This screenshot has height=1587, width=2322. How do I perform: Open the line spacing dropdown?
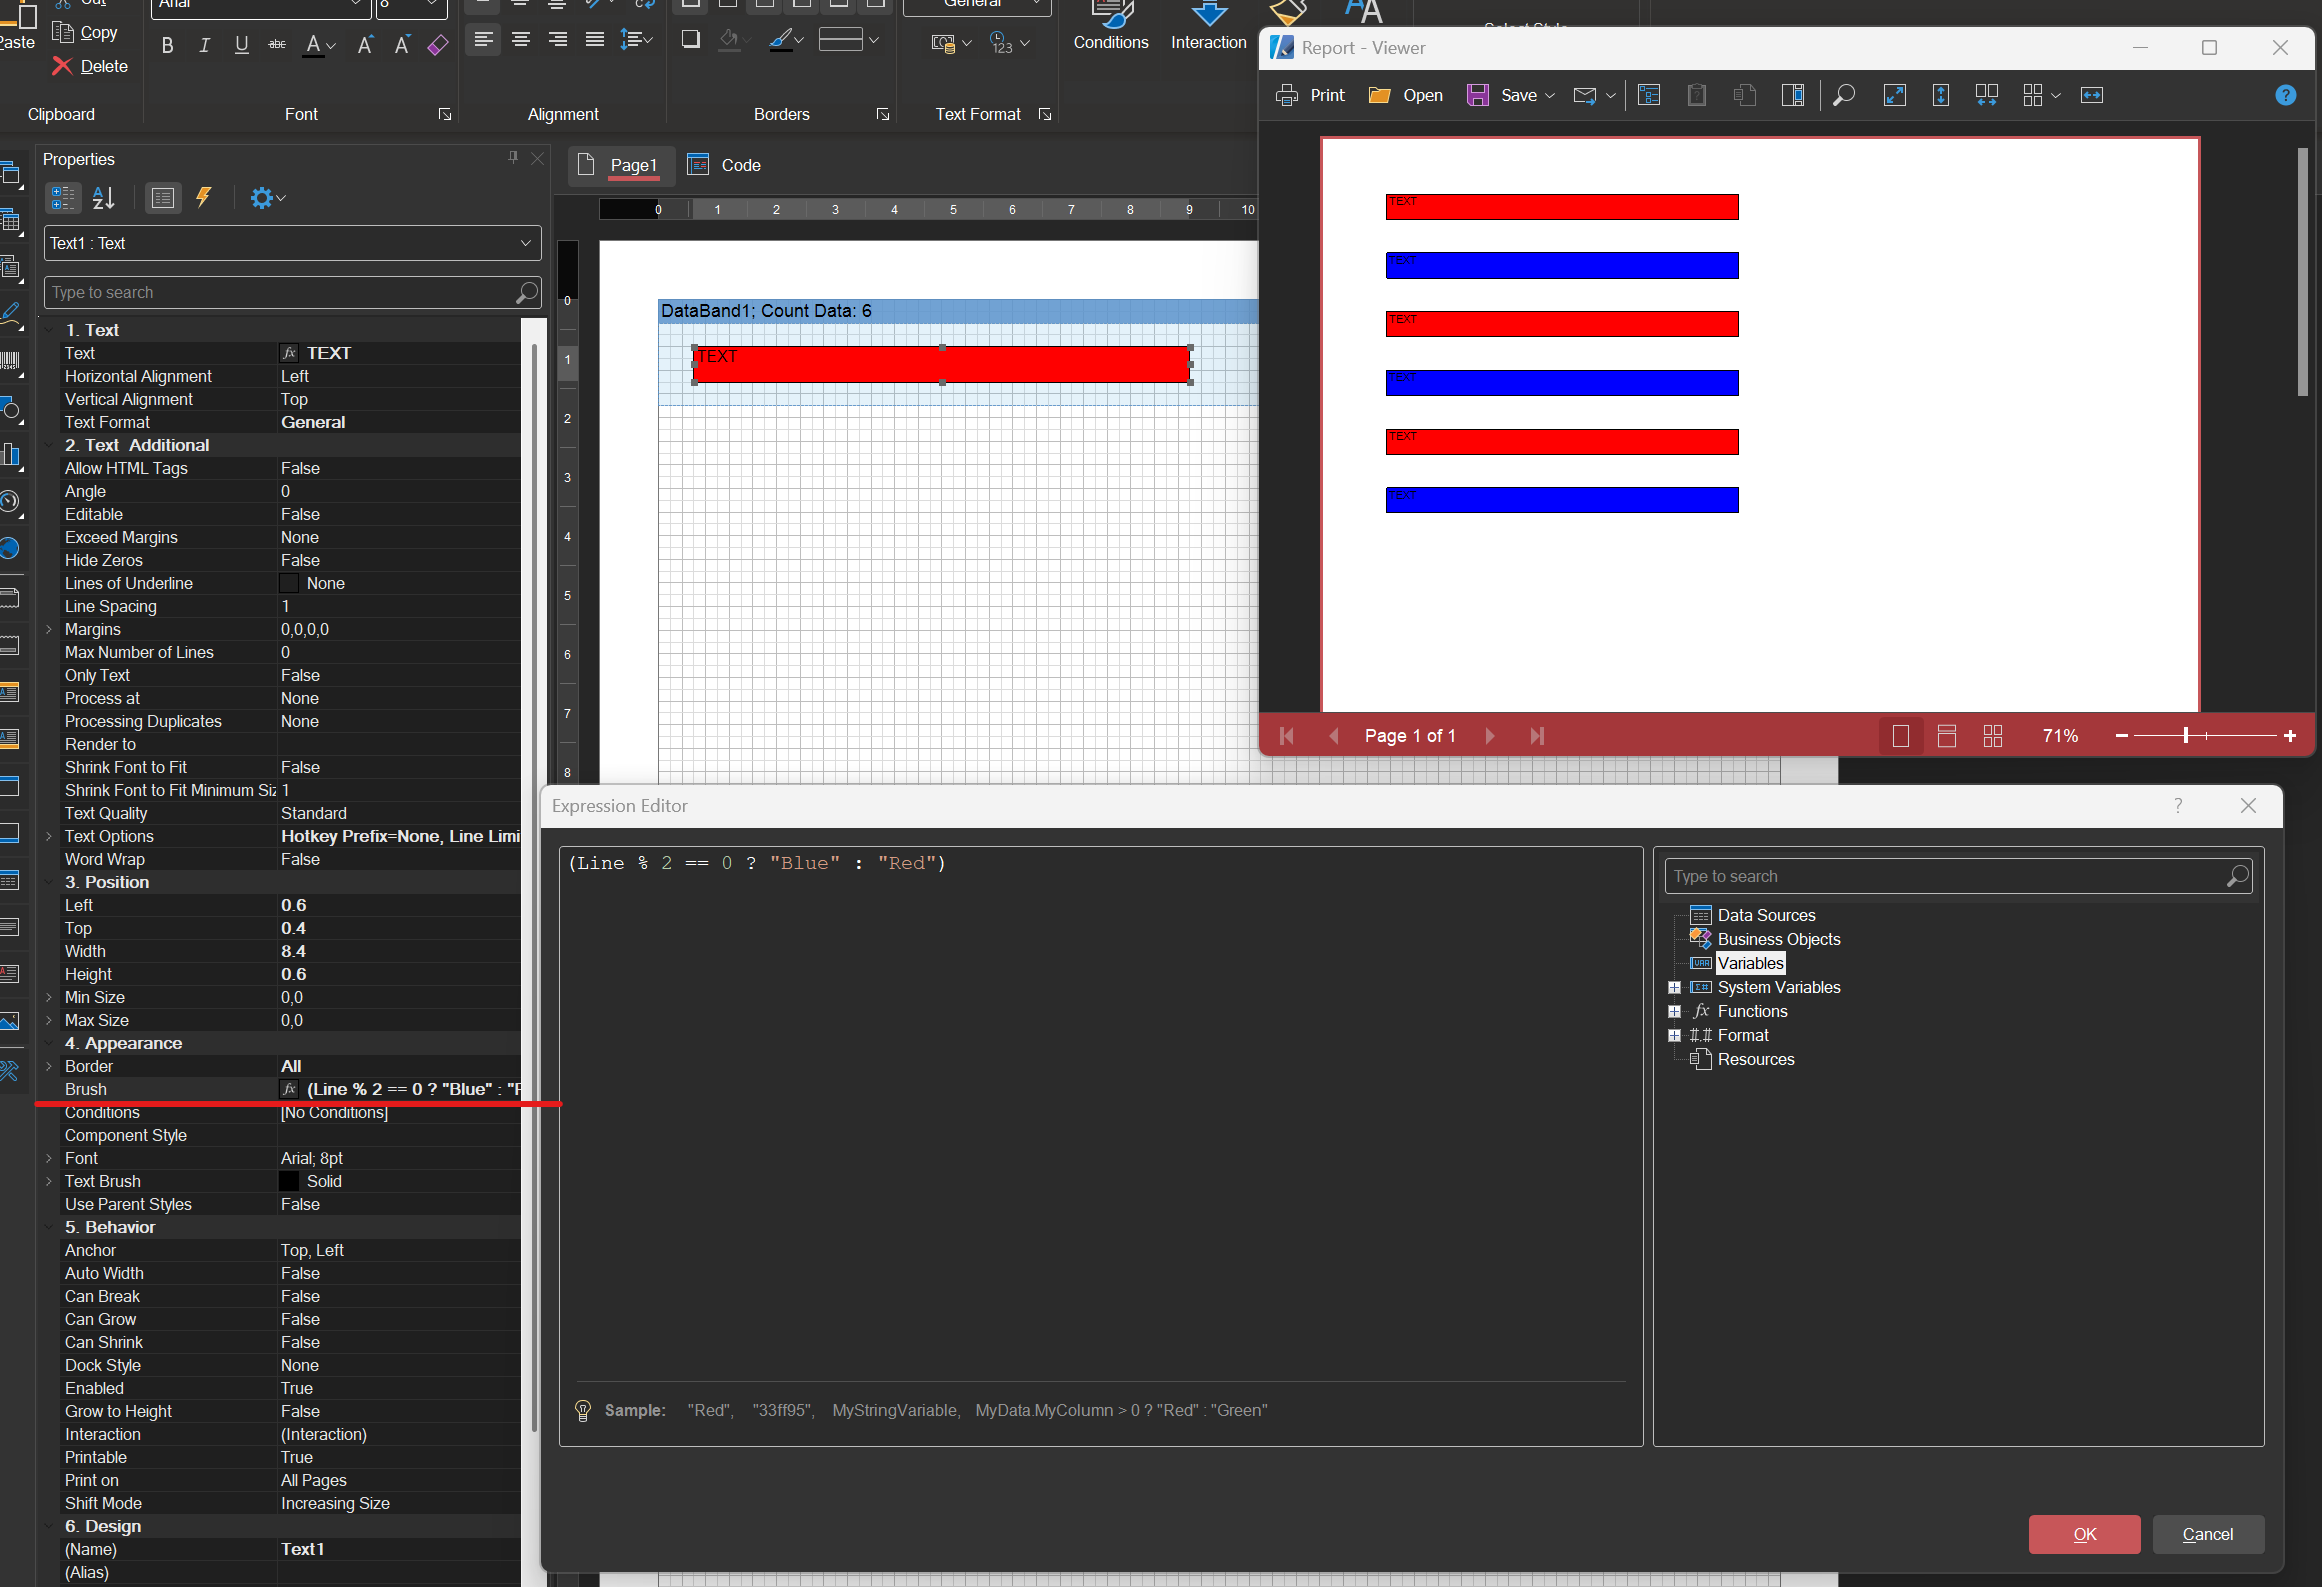tap(636, 40)
